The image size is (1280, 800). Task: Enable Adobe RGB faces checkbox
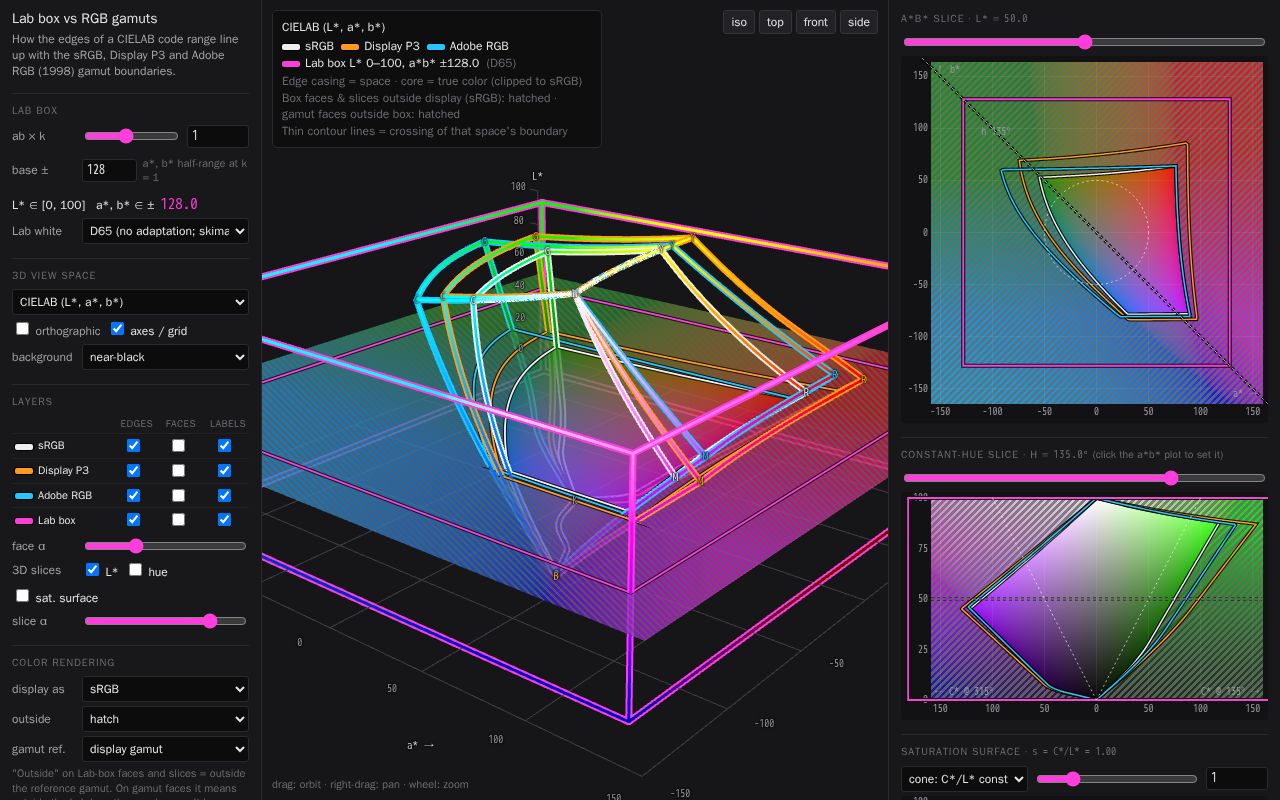click(x=178, y=495)
